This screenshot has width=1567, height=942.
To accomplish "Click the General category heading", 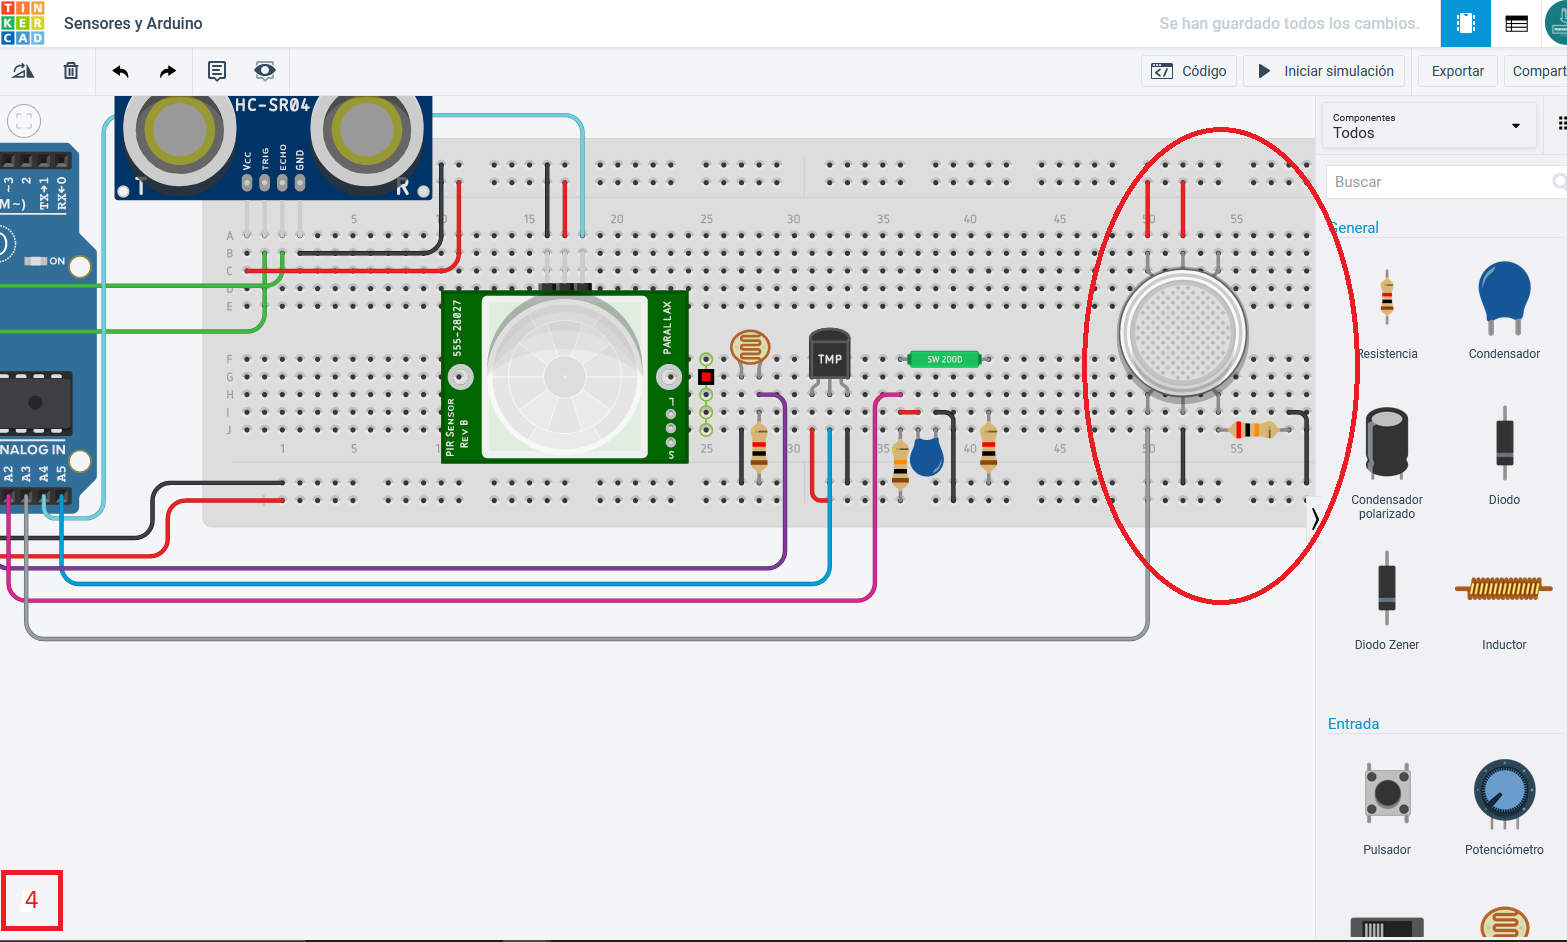I will 1354,228.
